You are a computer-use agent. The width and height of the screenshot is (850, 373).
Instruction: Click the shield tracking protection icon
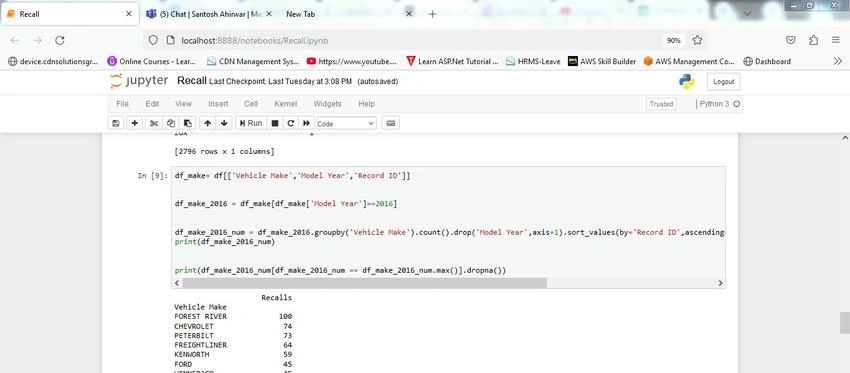153,40
